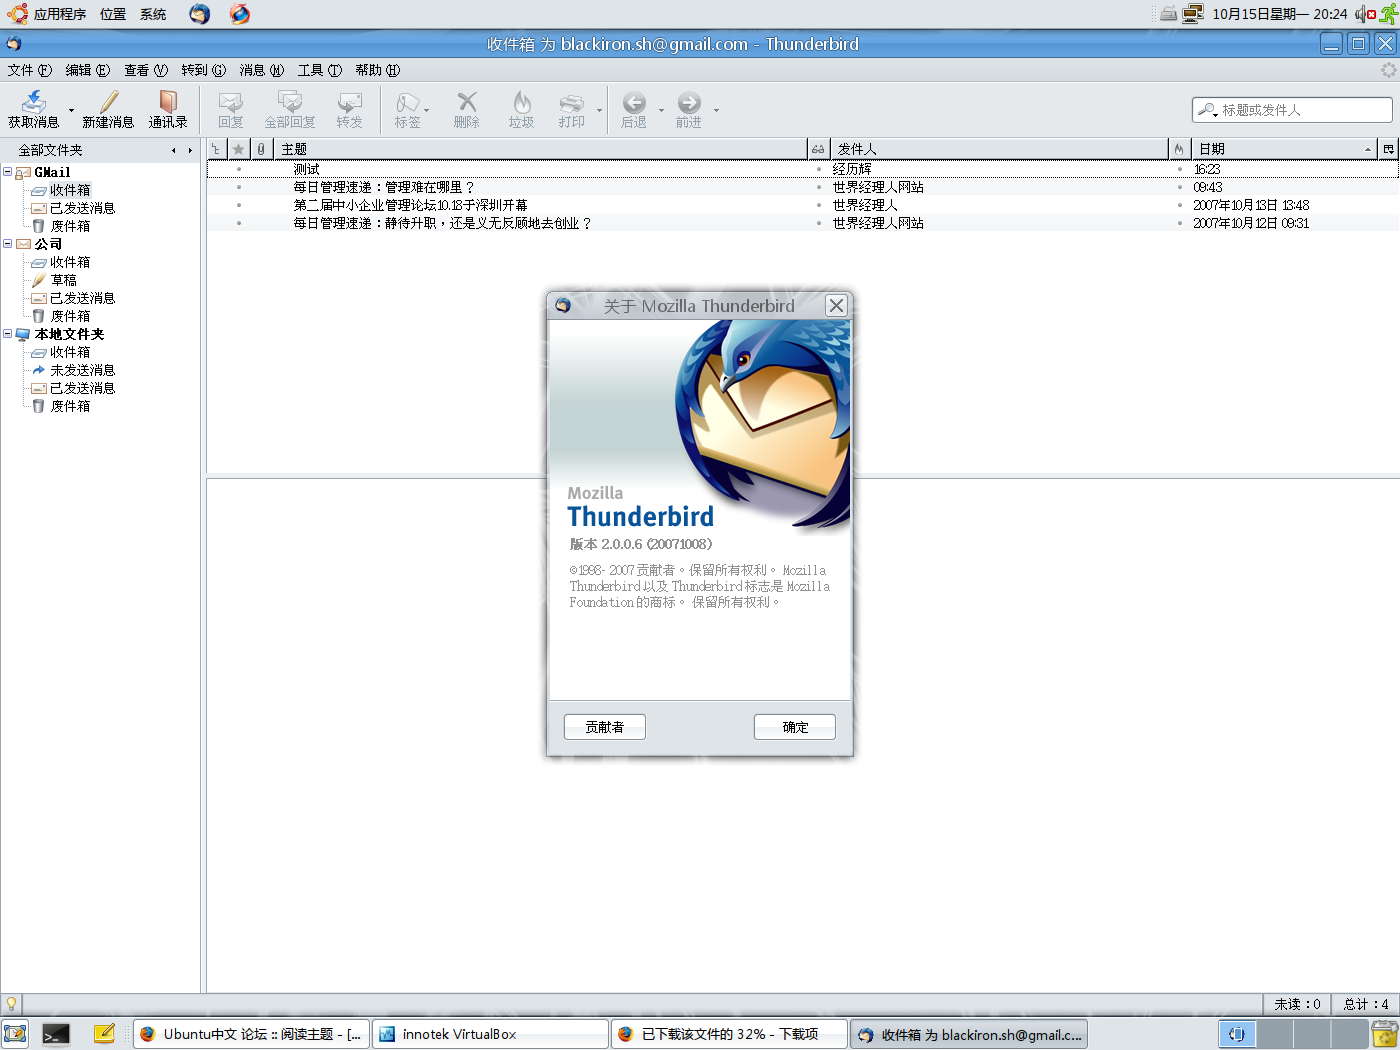The image size is (1400, 1050).
Task: Open the Back history dropdown arrow
Action: 661,110
